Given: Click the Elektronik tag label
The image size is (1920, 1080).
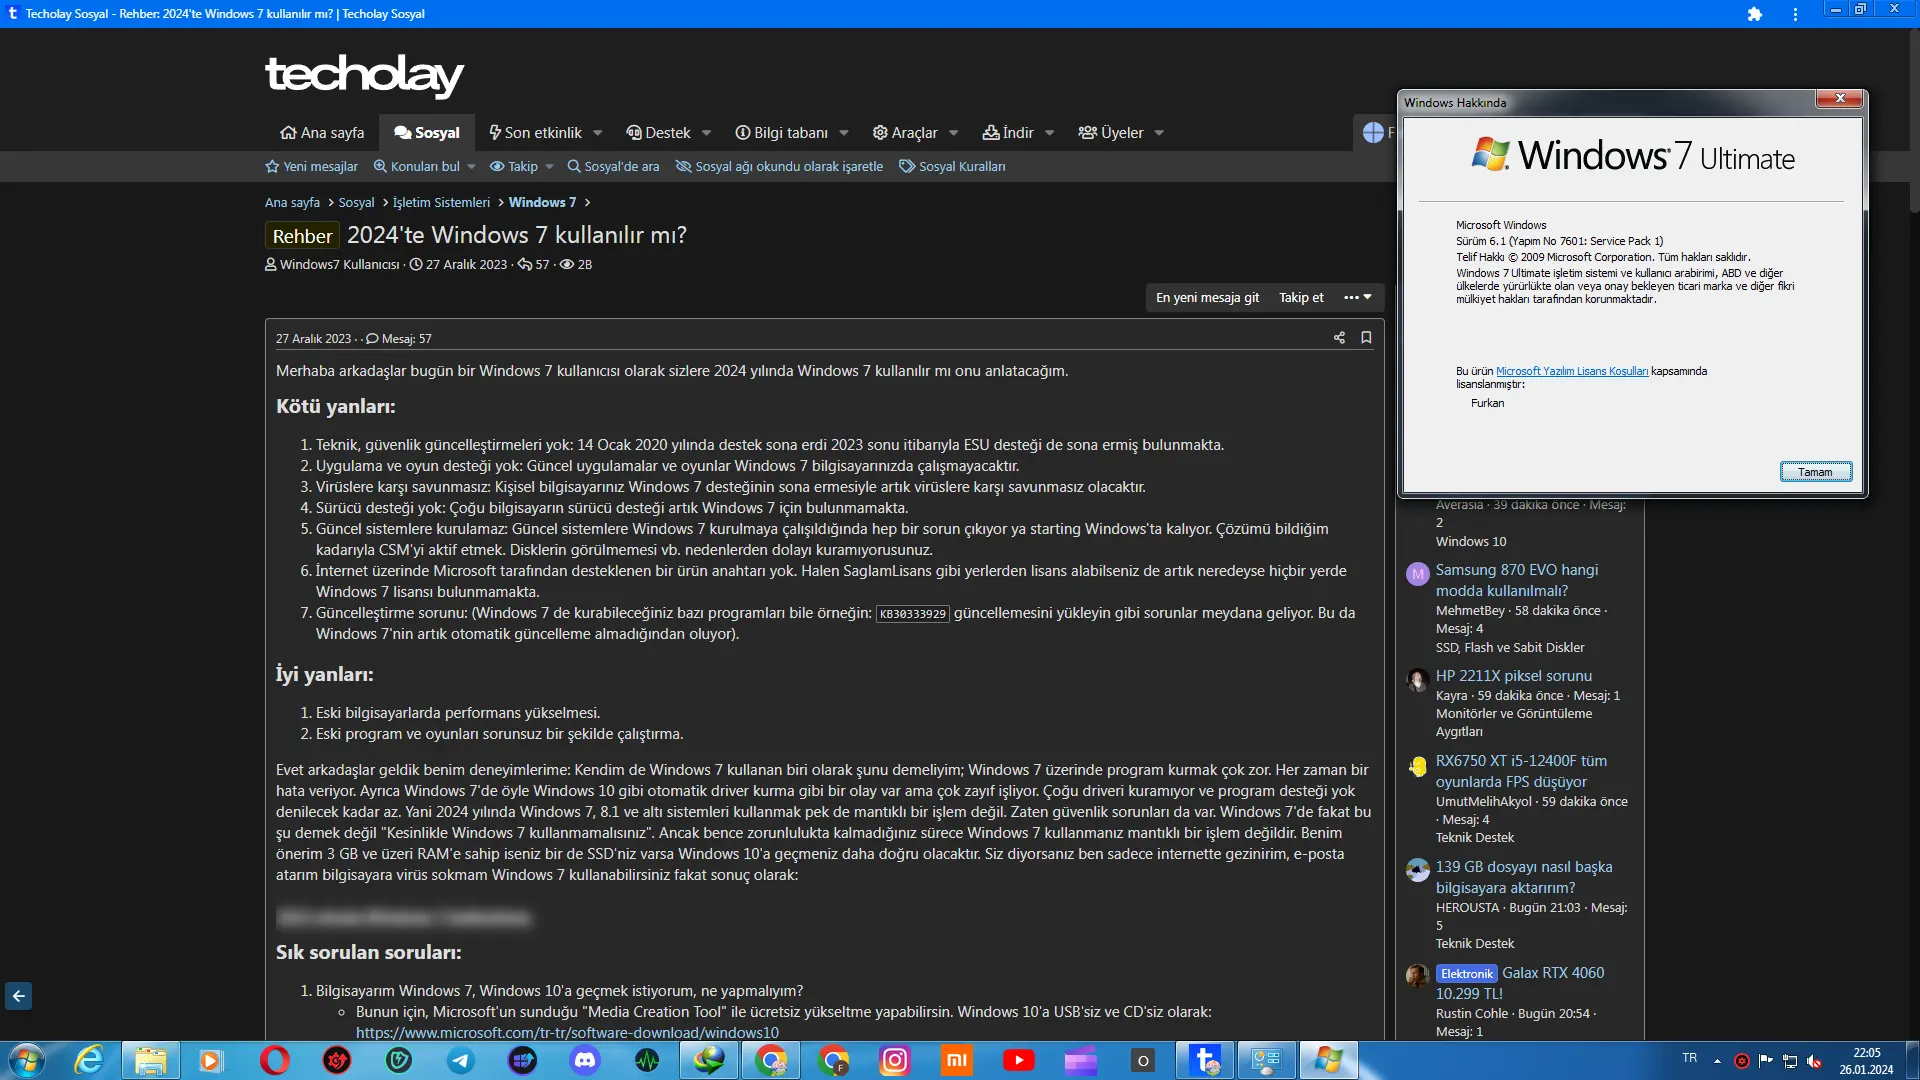Looking at the screenshot, I should [1466, 974].
